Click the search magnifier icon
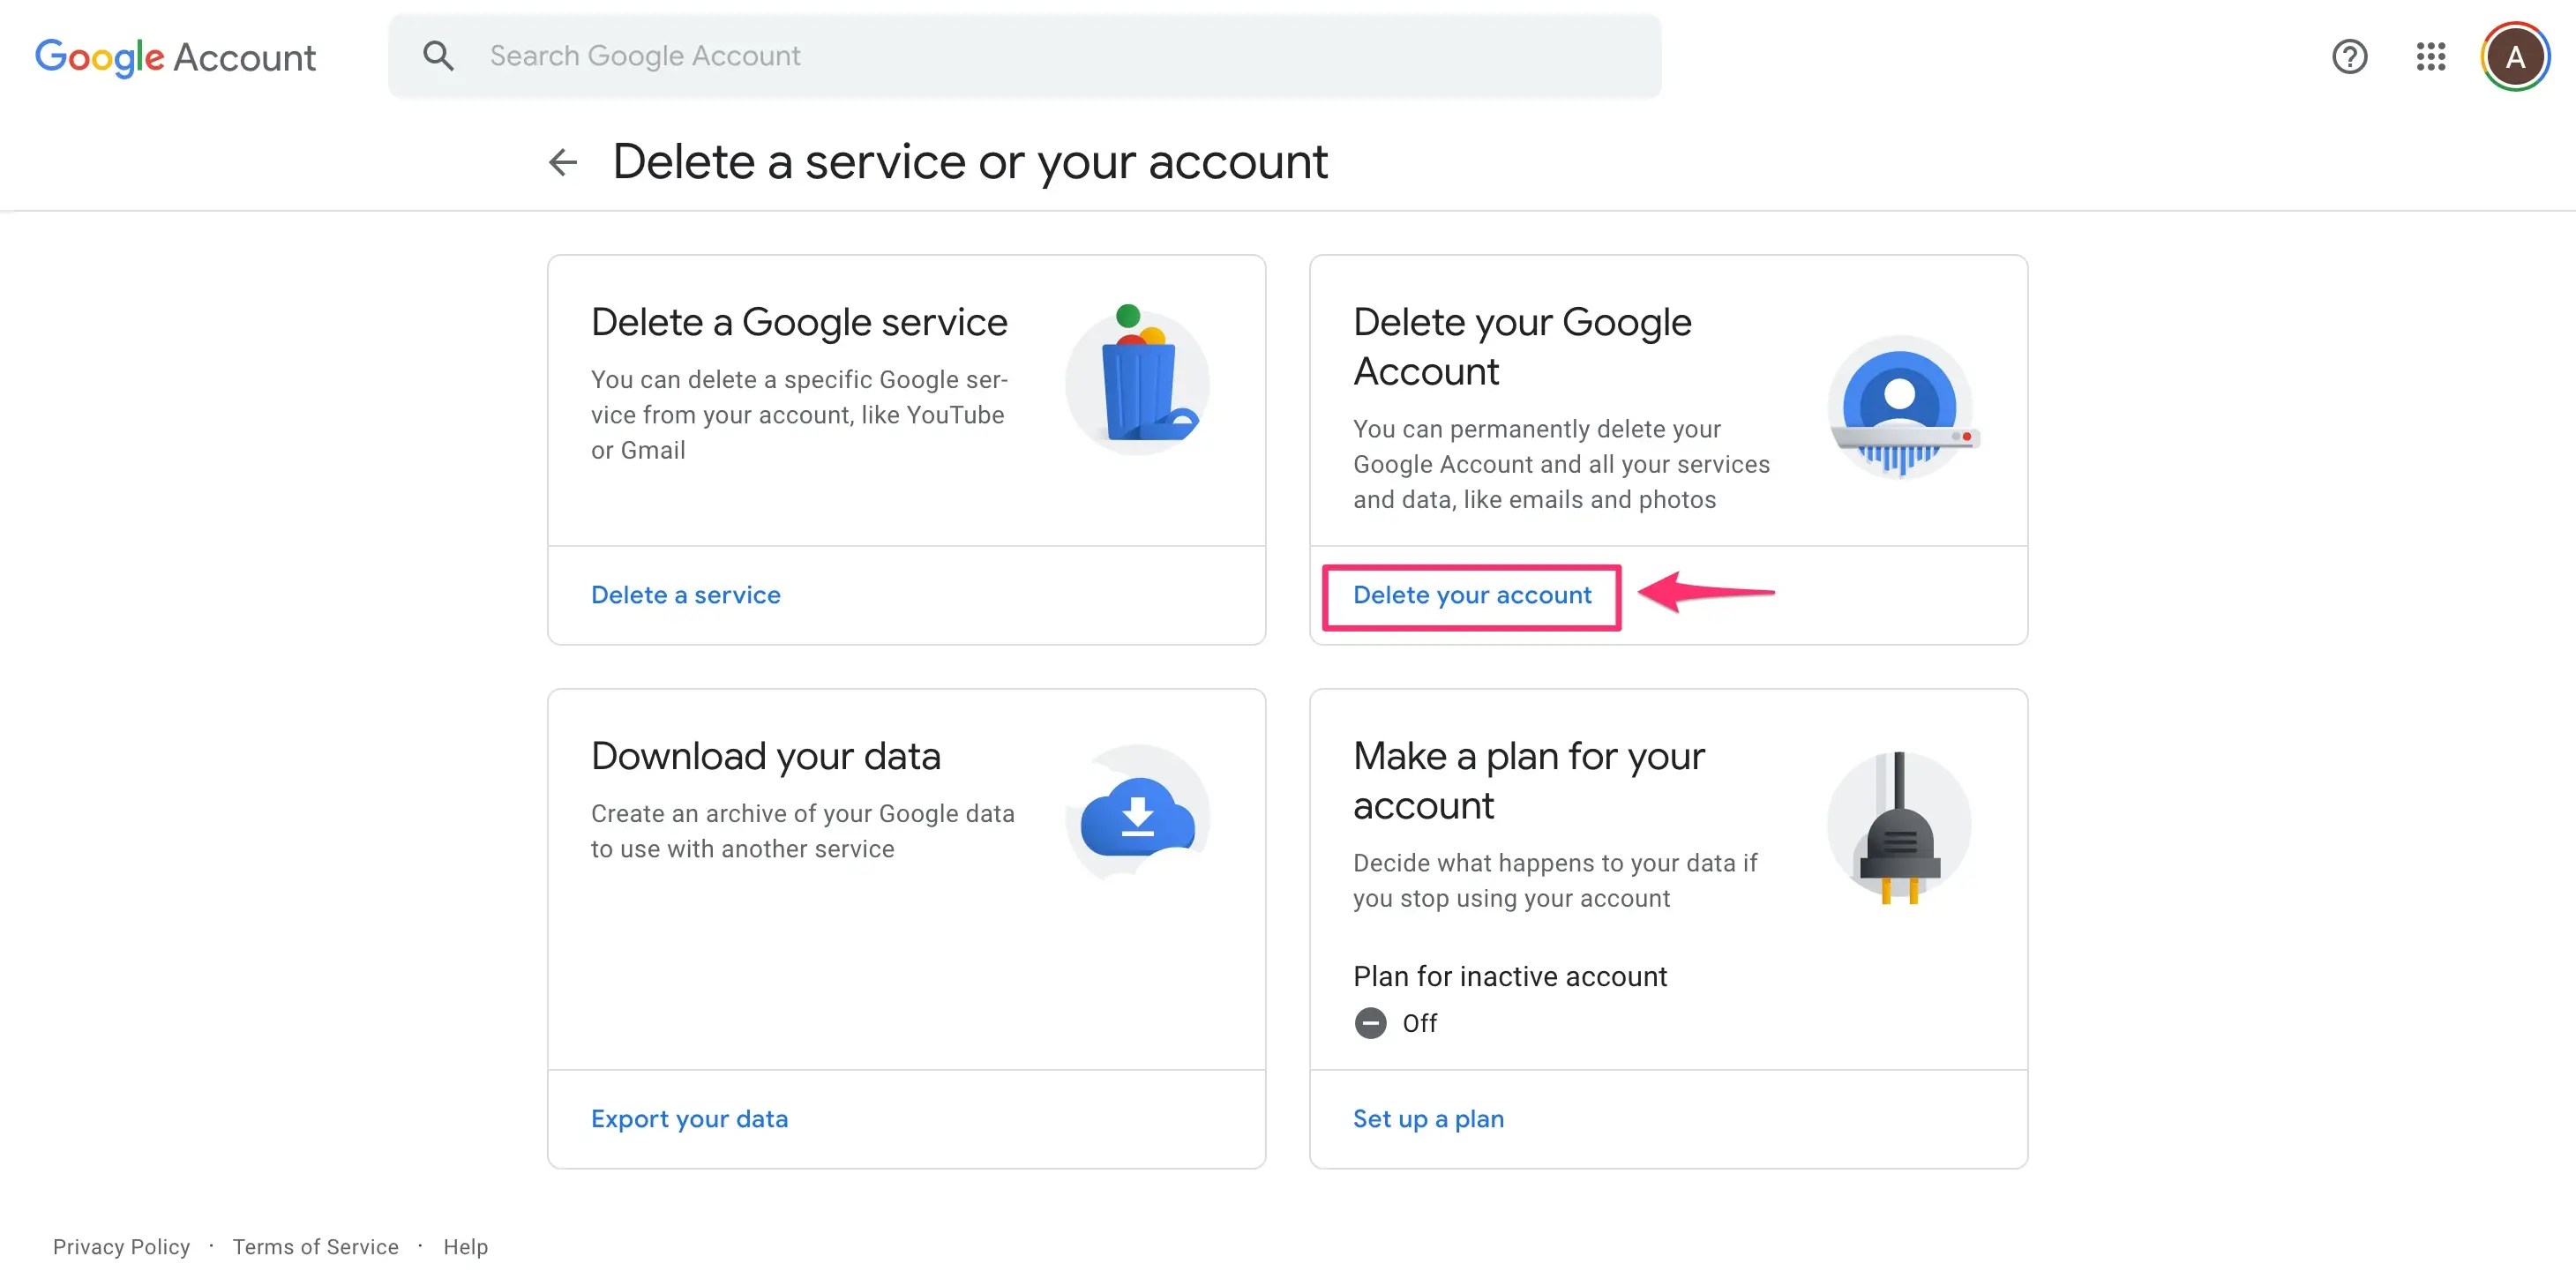The height and width of the screenshot is (1286, 2576). [438, 56]
